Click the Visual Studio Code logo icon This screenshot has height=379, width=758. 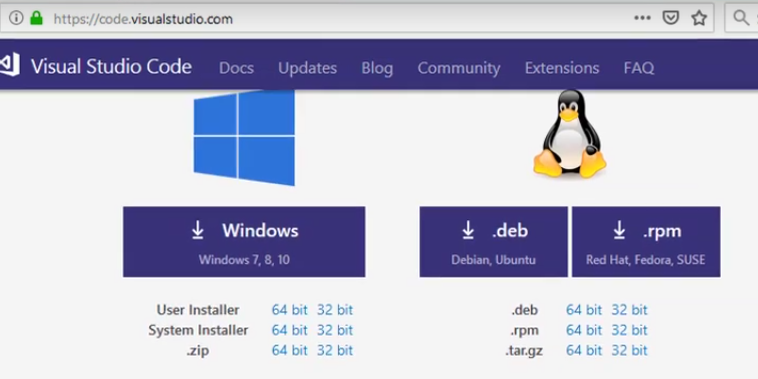[x=10, y=64]
